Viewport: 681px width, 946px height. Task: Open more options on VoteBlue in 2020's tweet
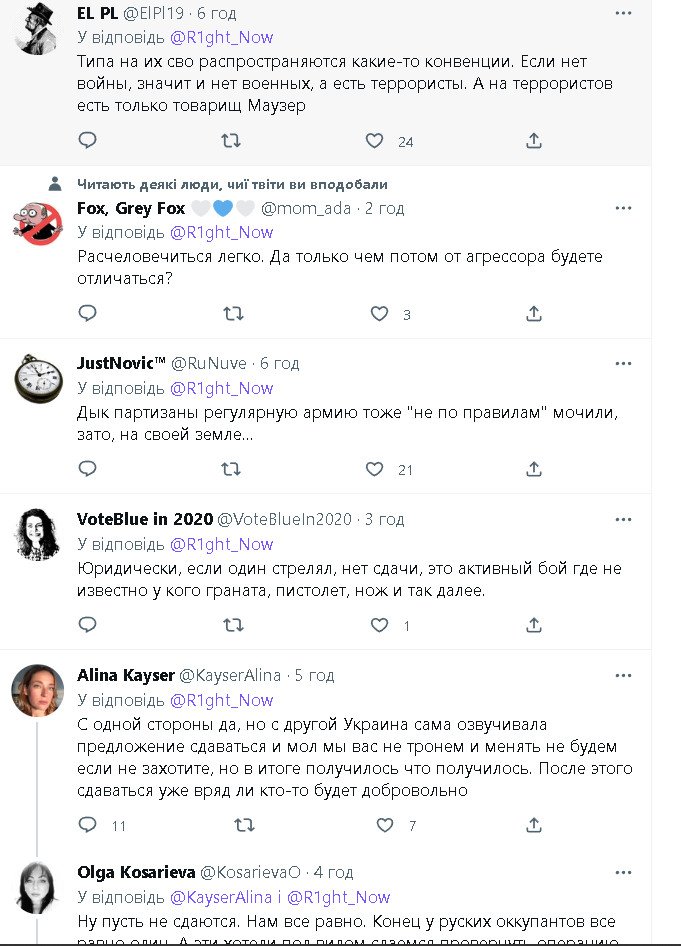[x=623, y=520]
